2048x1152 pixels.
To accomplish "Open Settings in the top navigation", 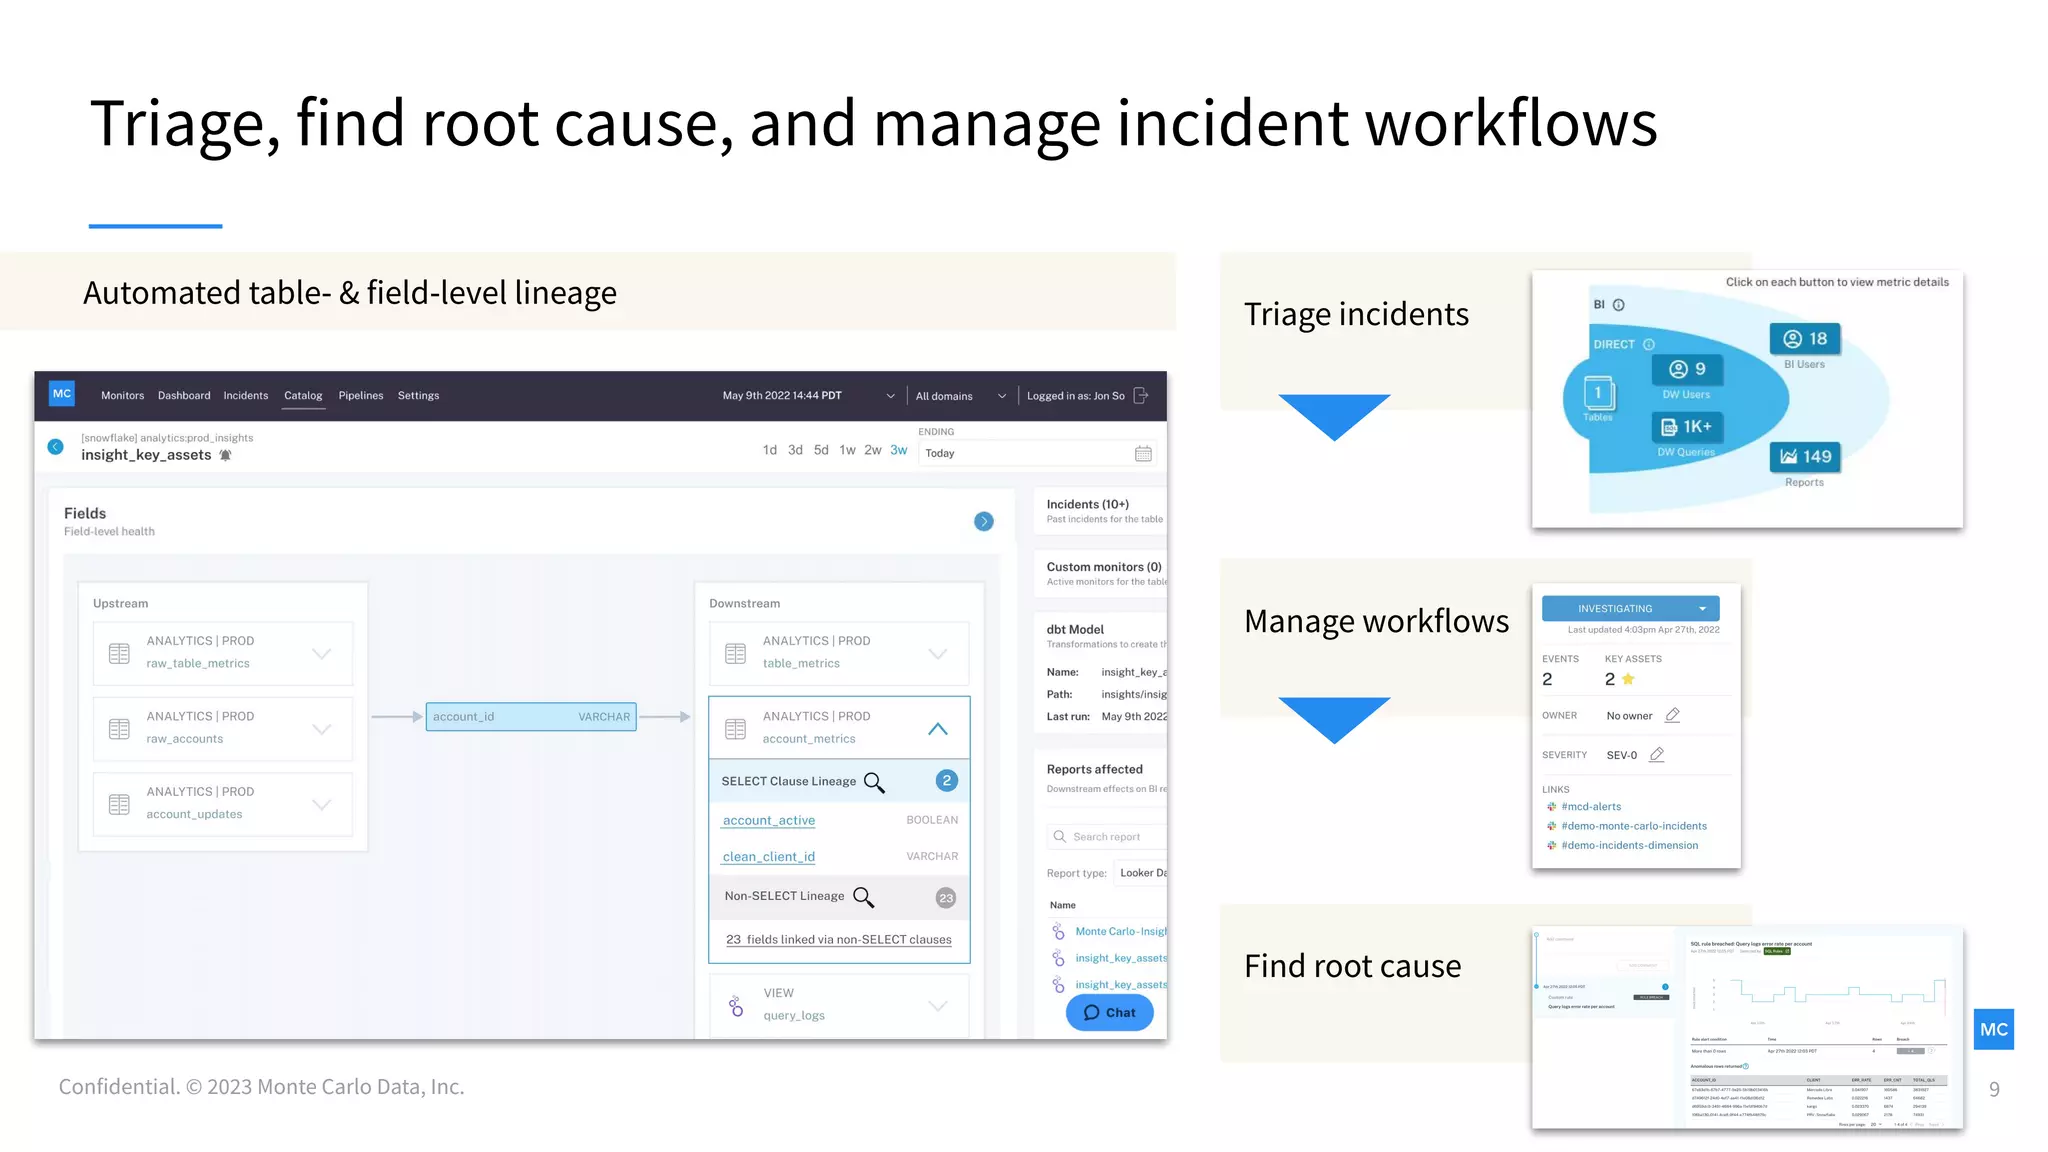I will pyautogui.click(x=418, y=396).
